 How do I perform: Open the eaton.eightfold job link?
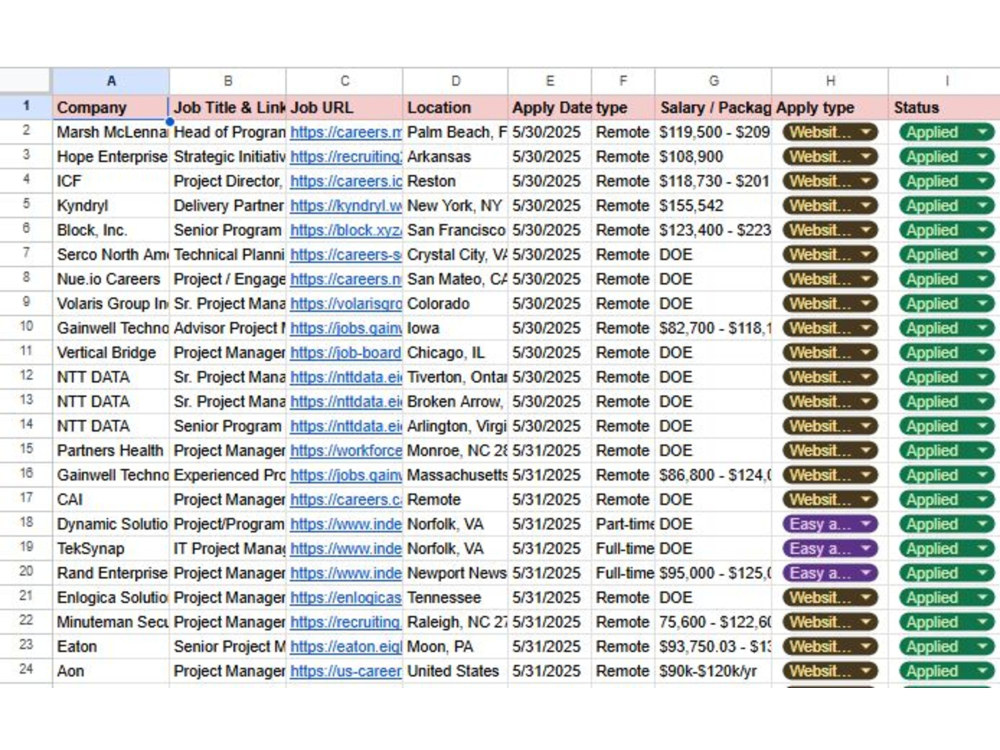(346, 647)
